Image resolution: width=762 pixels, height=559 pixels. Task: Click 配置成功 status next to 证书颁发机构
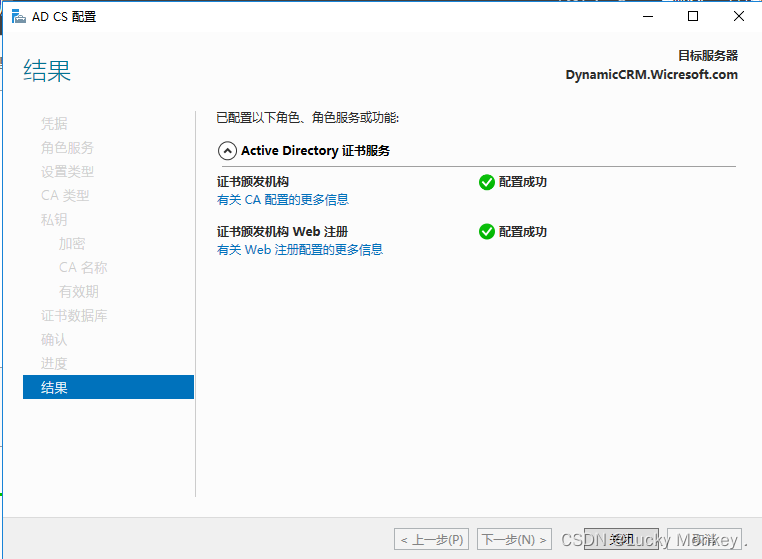[x=523, y=182]
